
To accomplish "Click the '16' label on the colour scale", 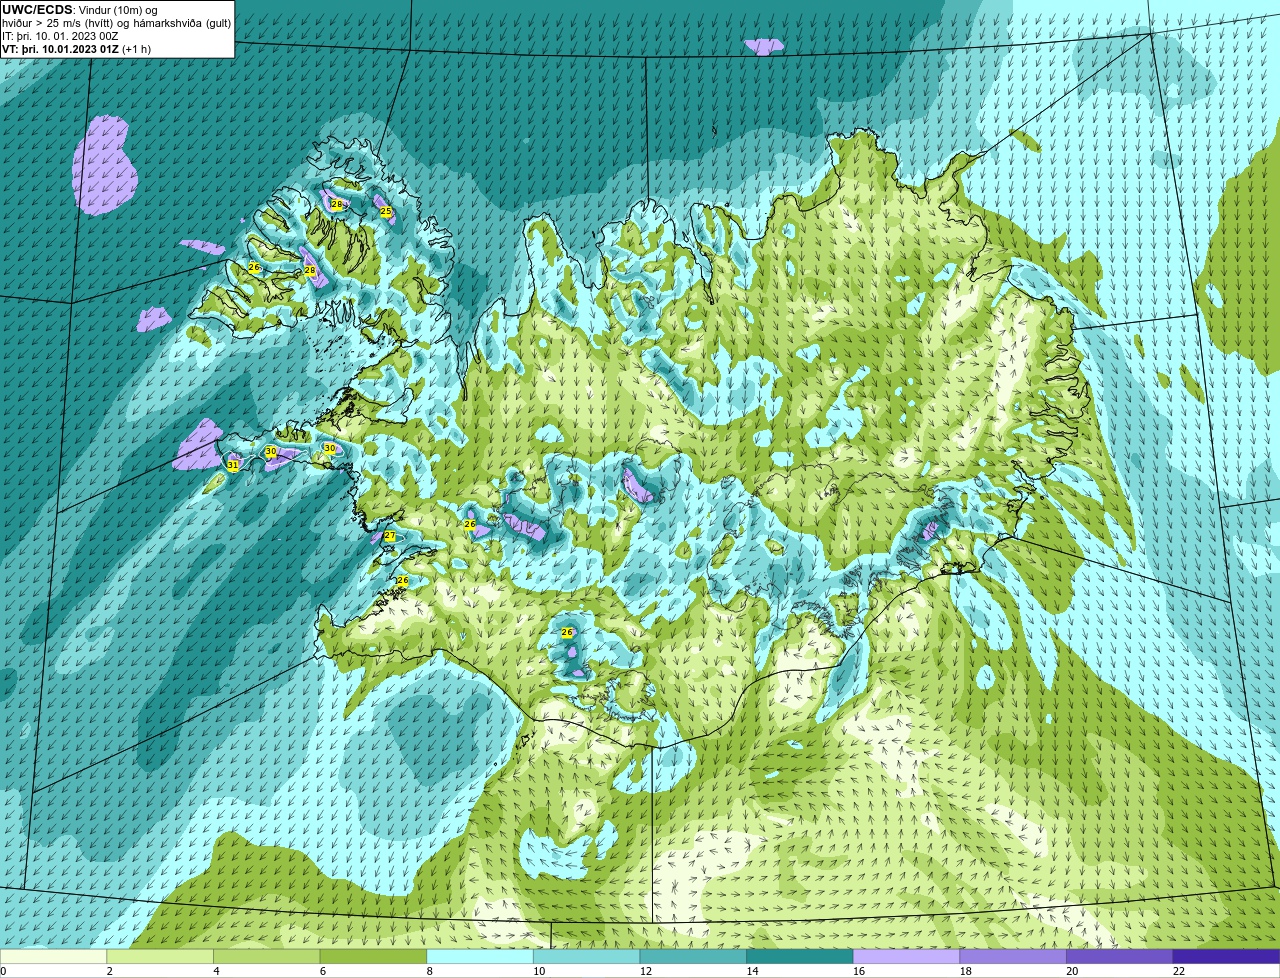I will (x=859, y=971).
